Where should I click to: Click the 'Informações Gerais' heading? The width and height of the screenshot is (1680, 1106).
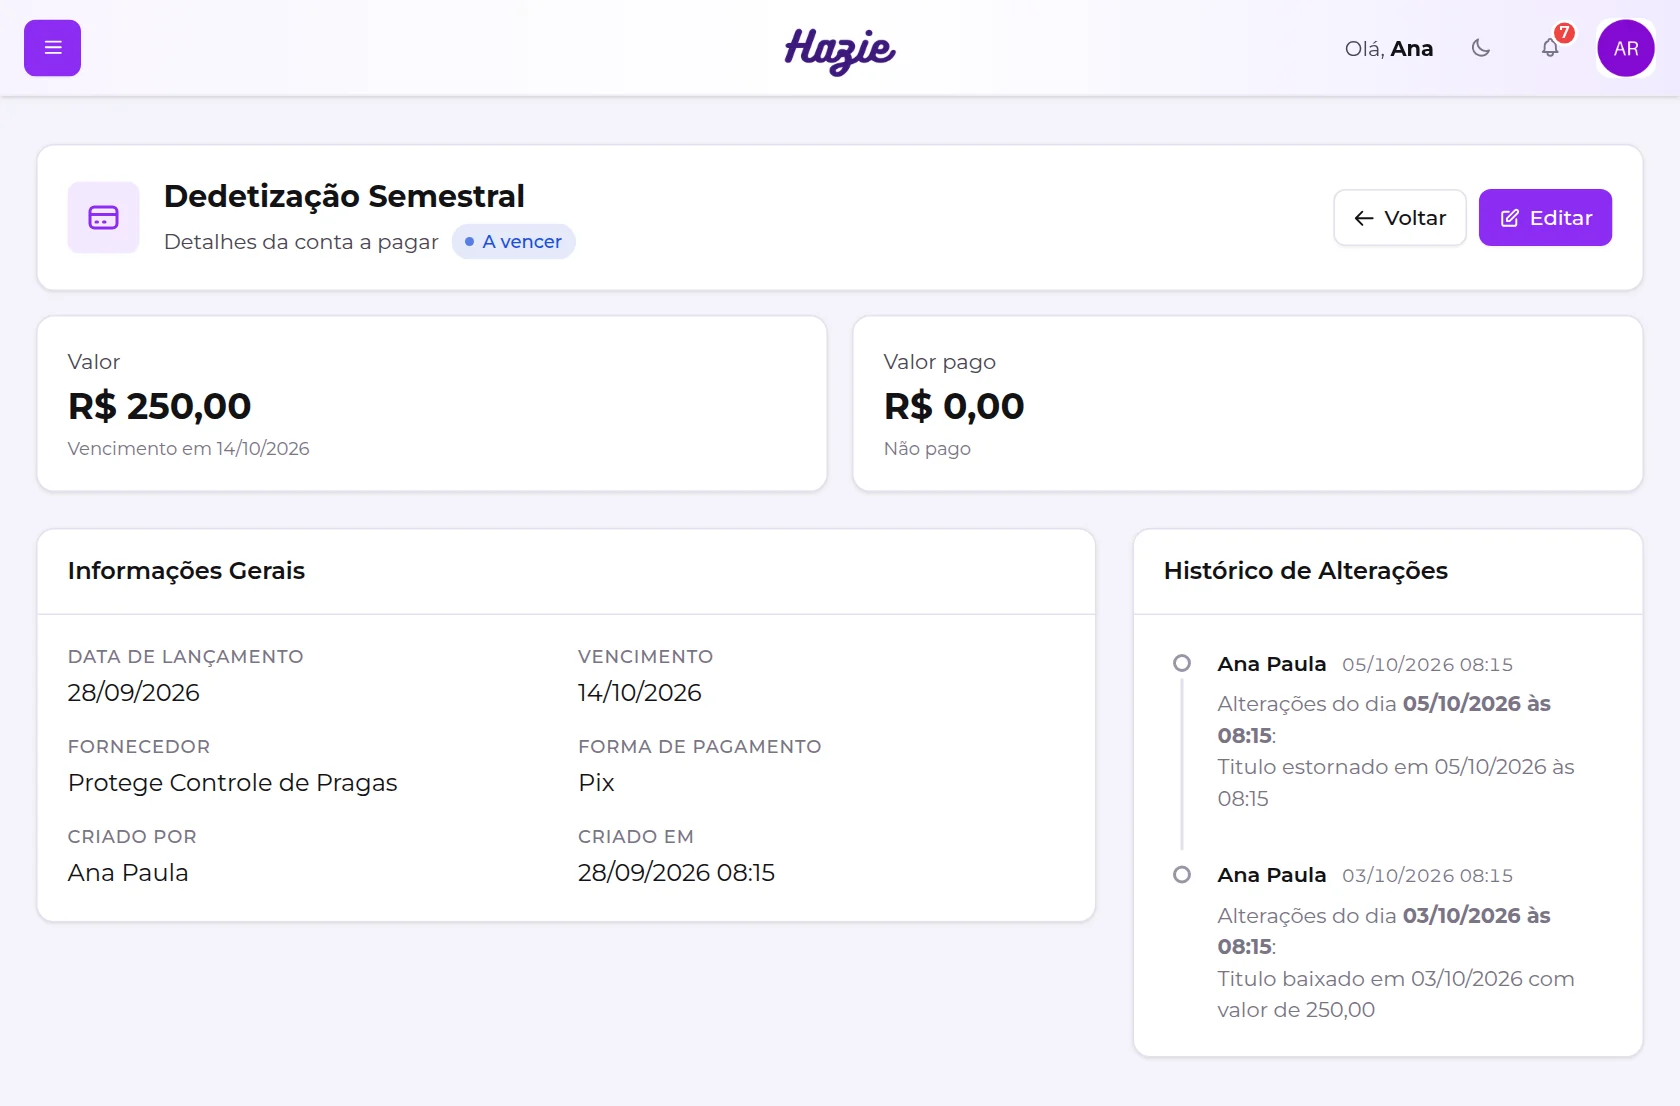[x=186, y=571]
